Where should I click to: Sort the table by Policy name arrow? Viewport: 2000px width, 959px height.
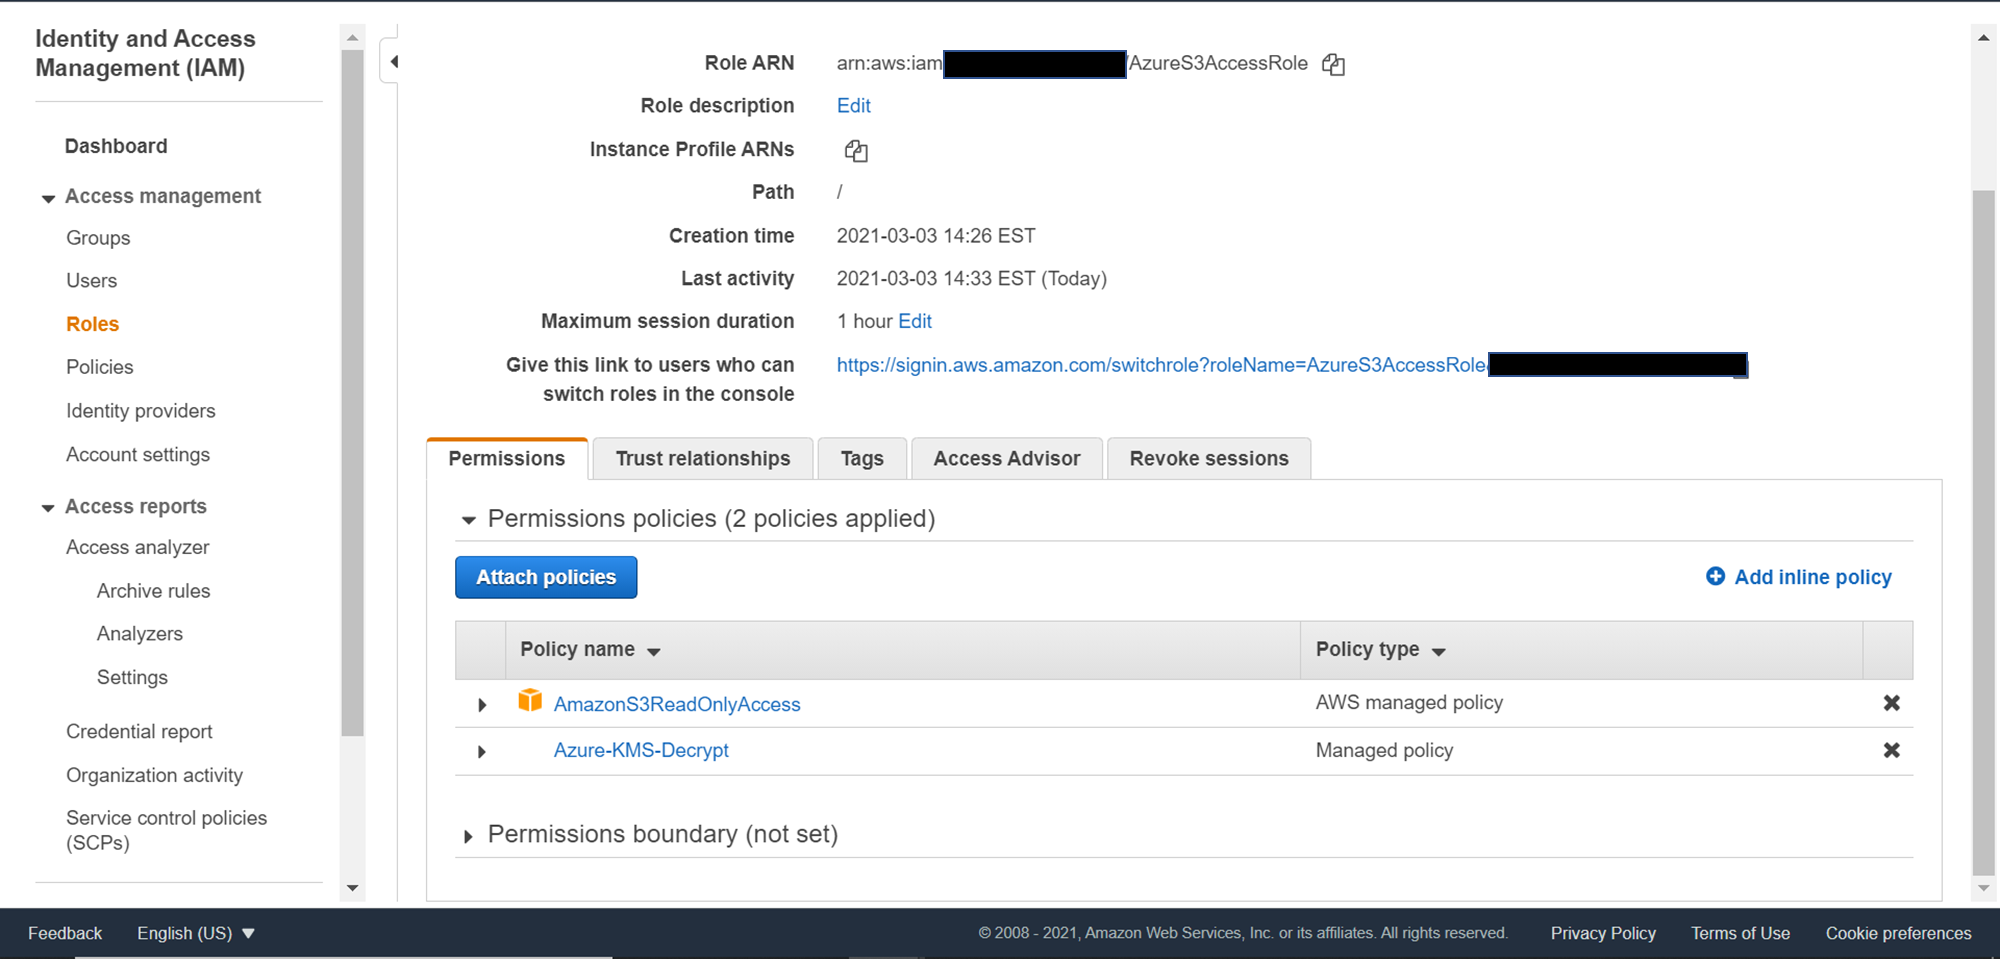click(654, 652)
